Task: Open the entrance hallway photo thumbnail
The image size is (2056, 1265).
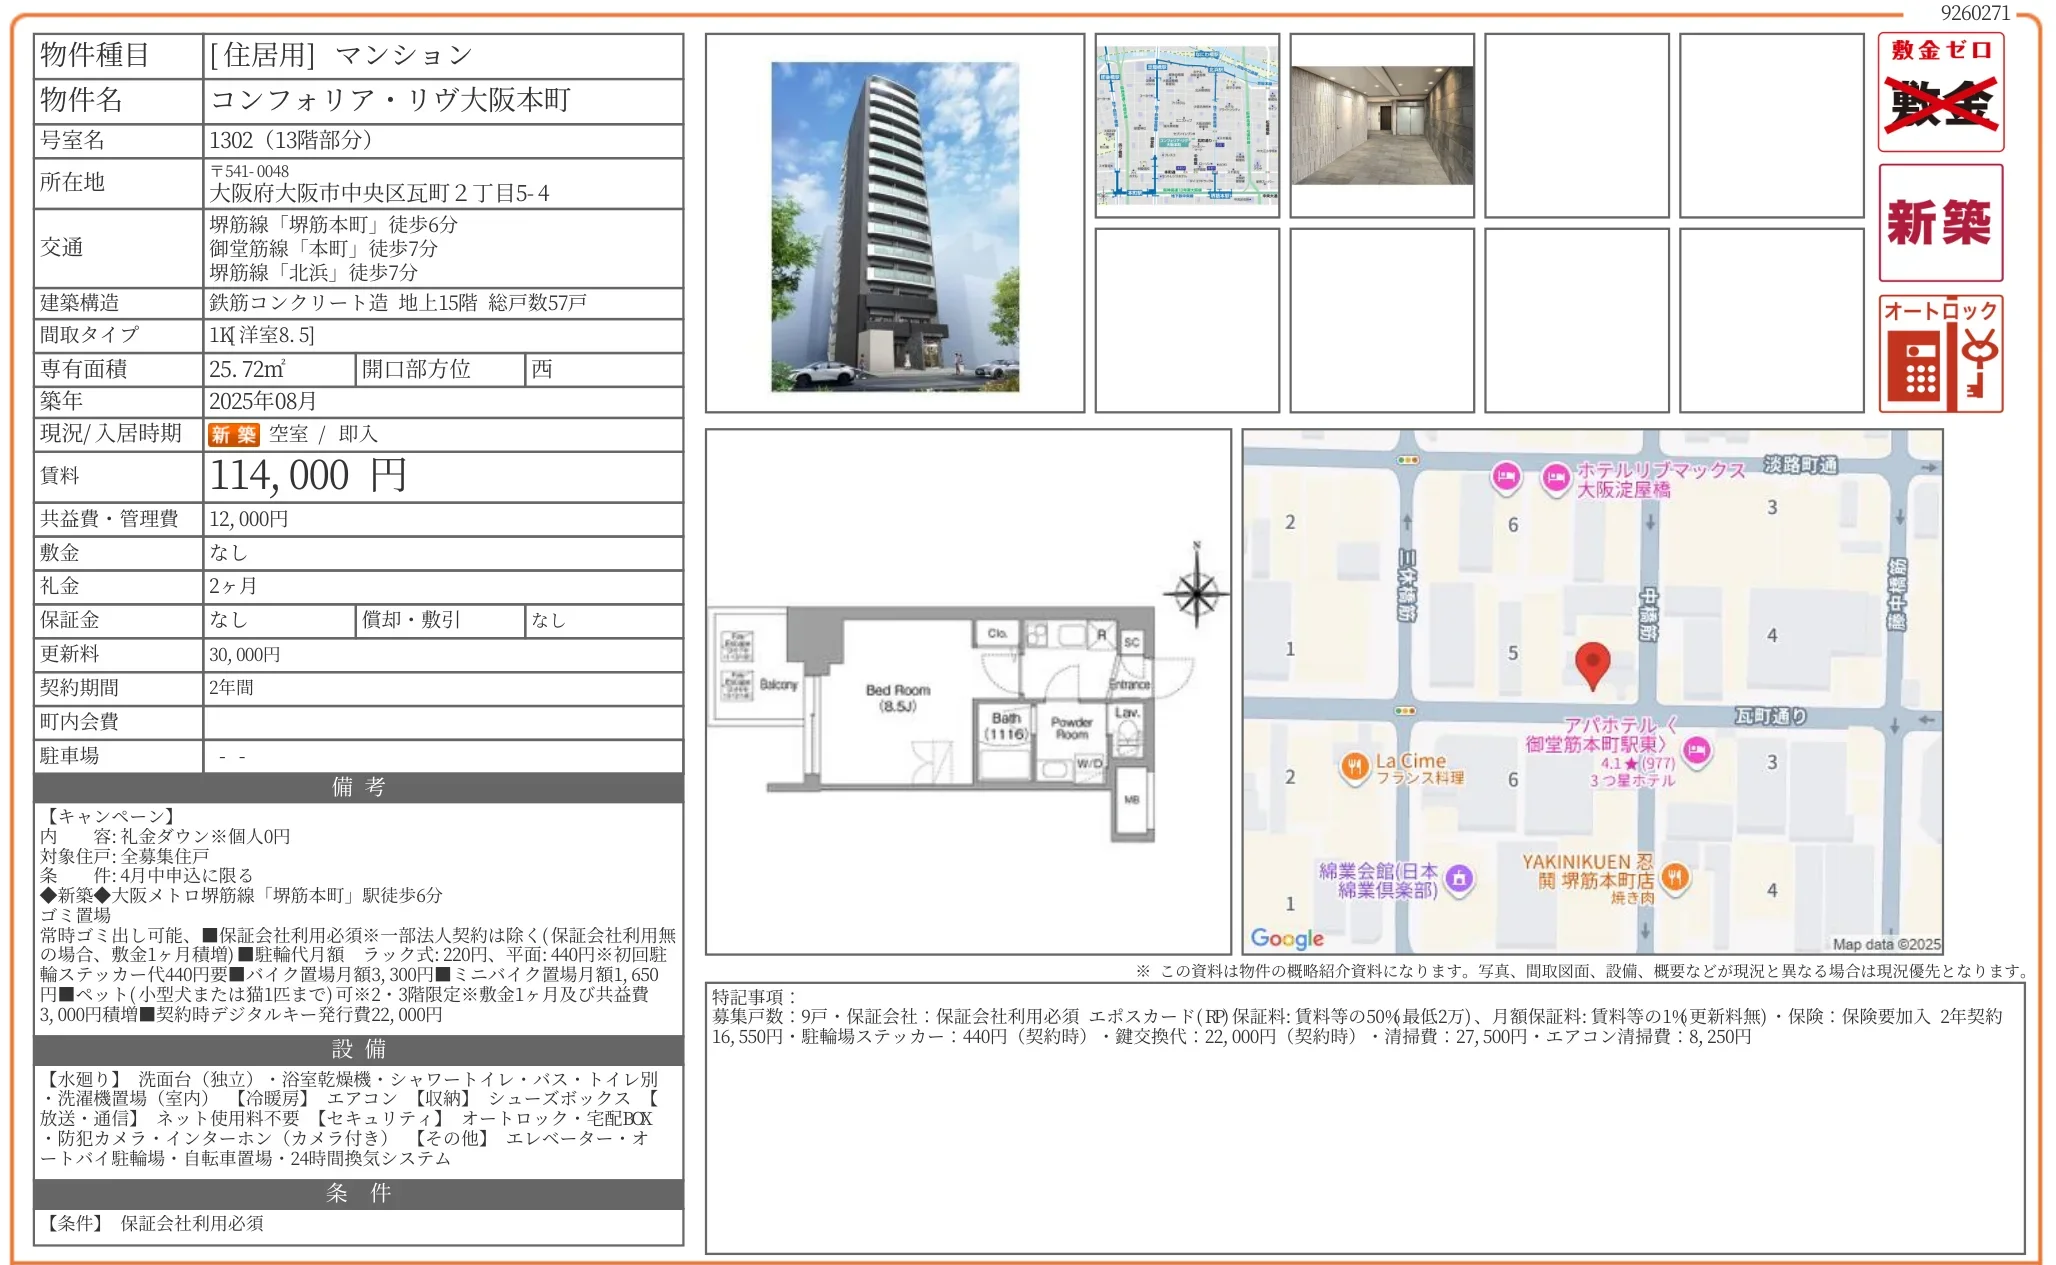Action: click(1382, 125)
